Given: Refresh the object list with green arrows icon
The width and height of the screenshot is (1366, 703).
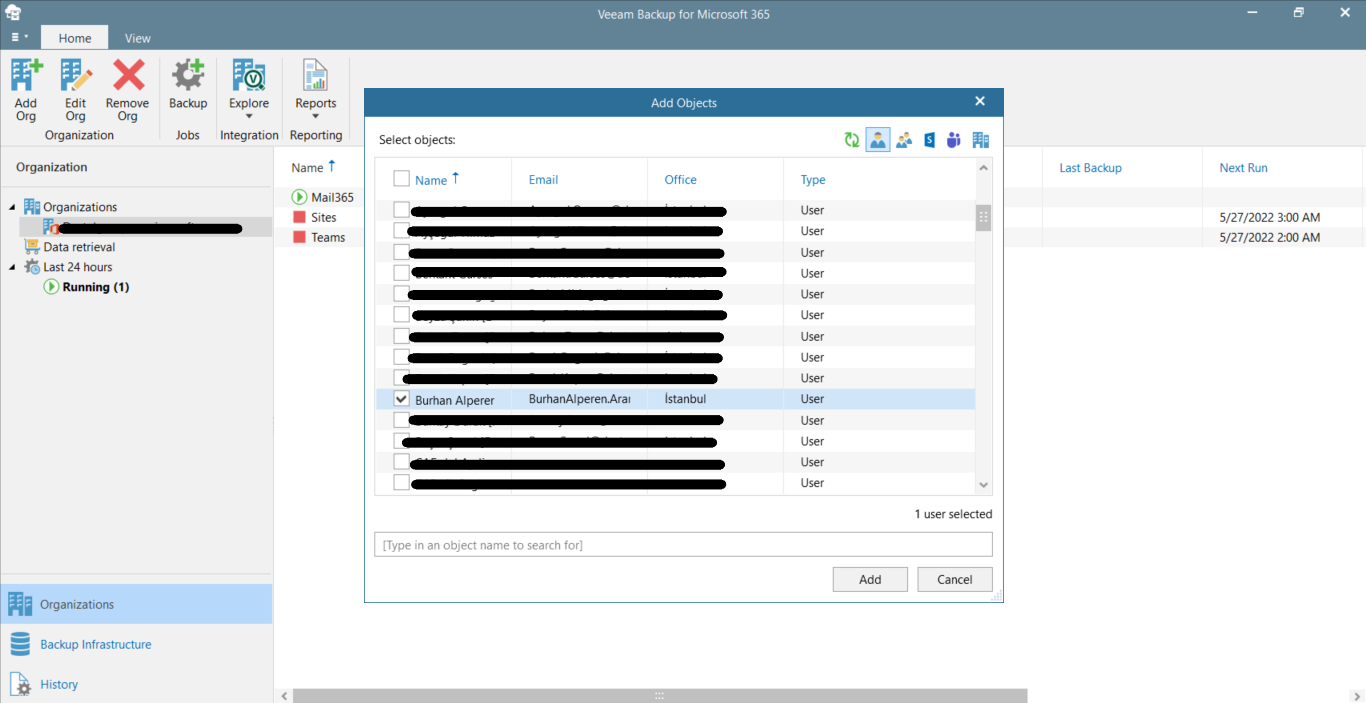Looking at the screenshot, I should [852, 140].
